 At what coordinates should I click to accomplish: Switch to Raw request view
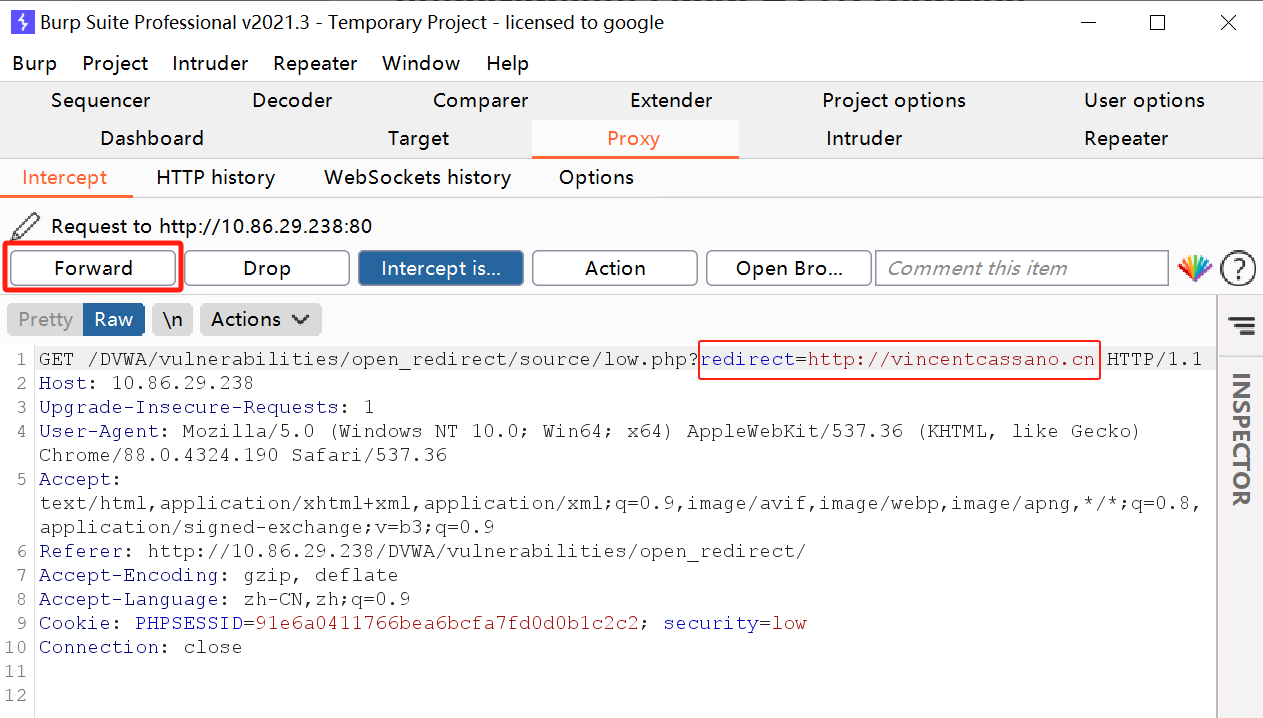tap(113, 320)
